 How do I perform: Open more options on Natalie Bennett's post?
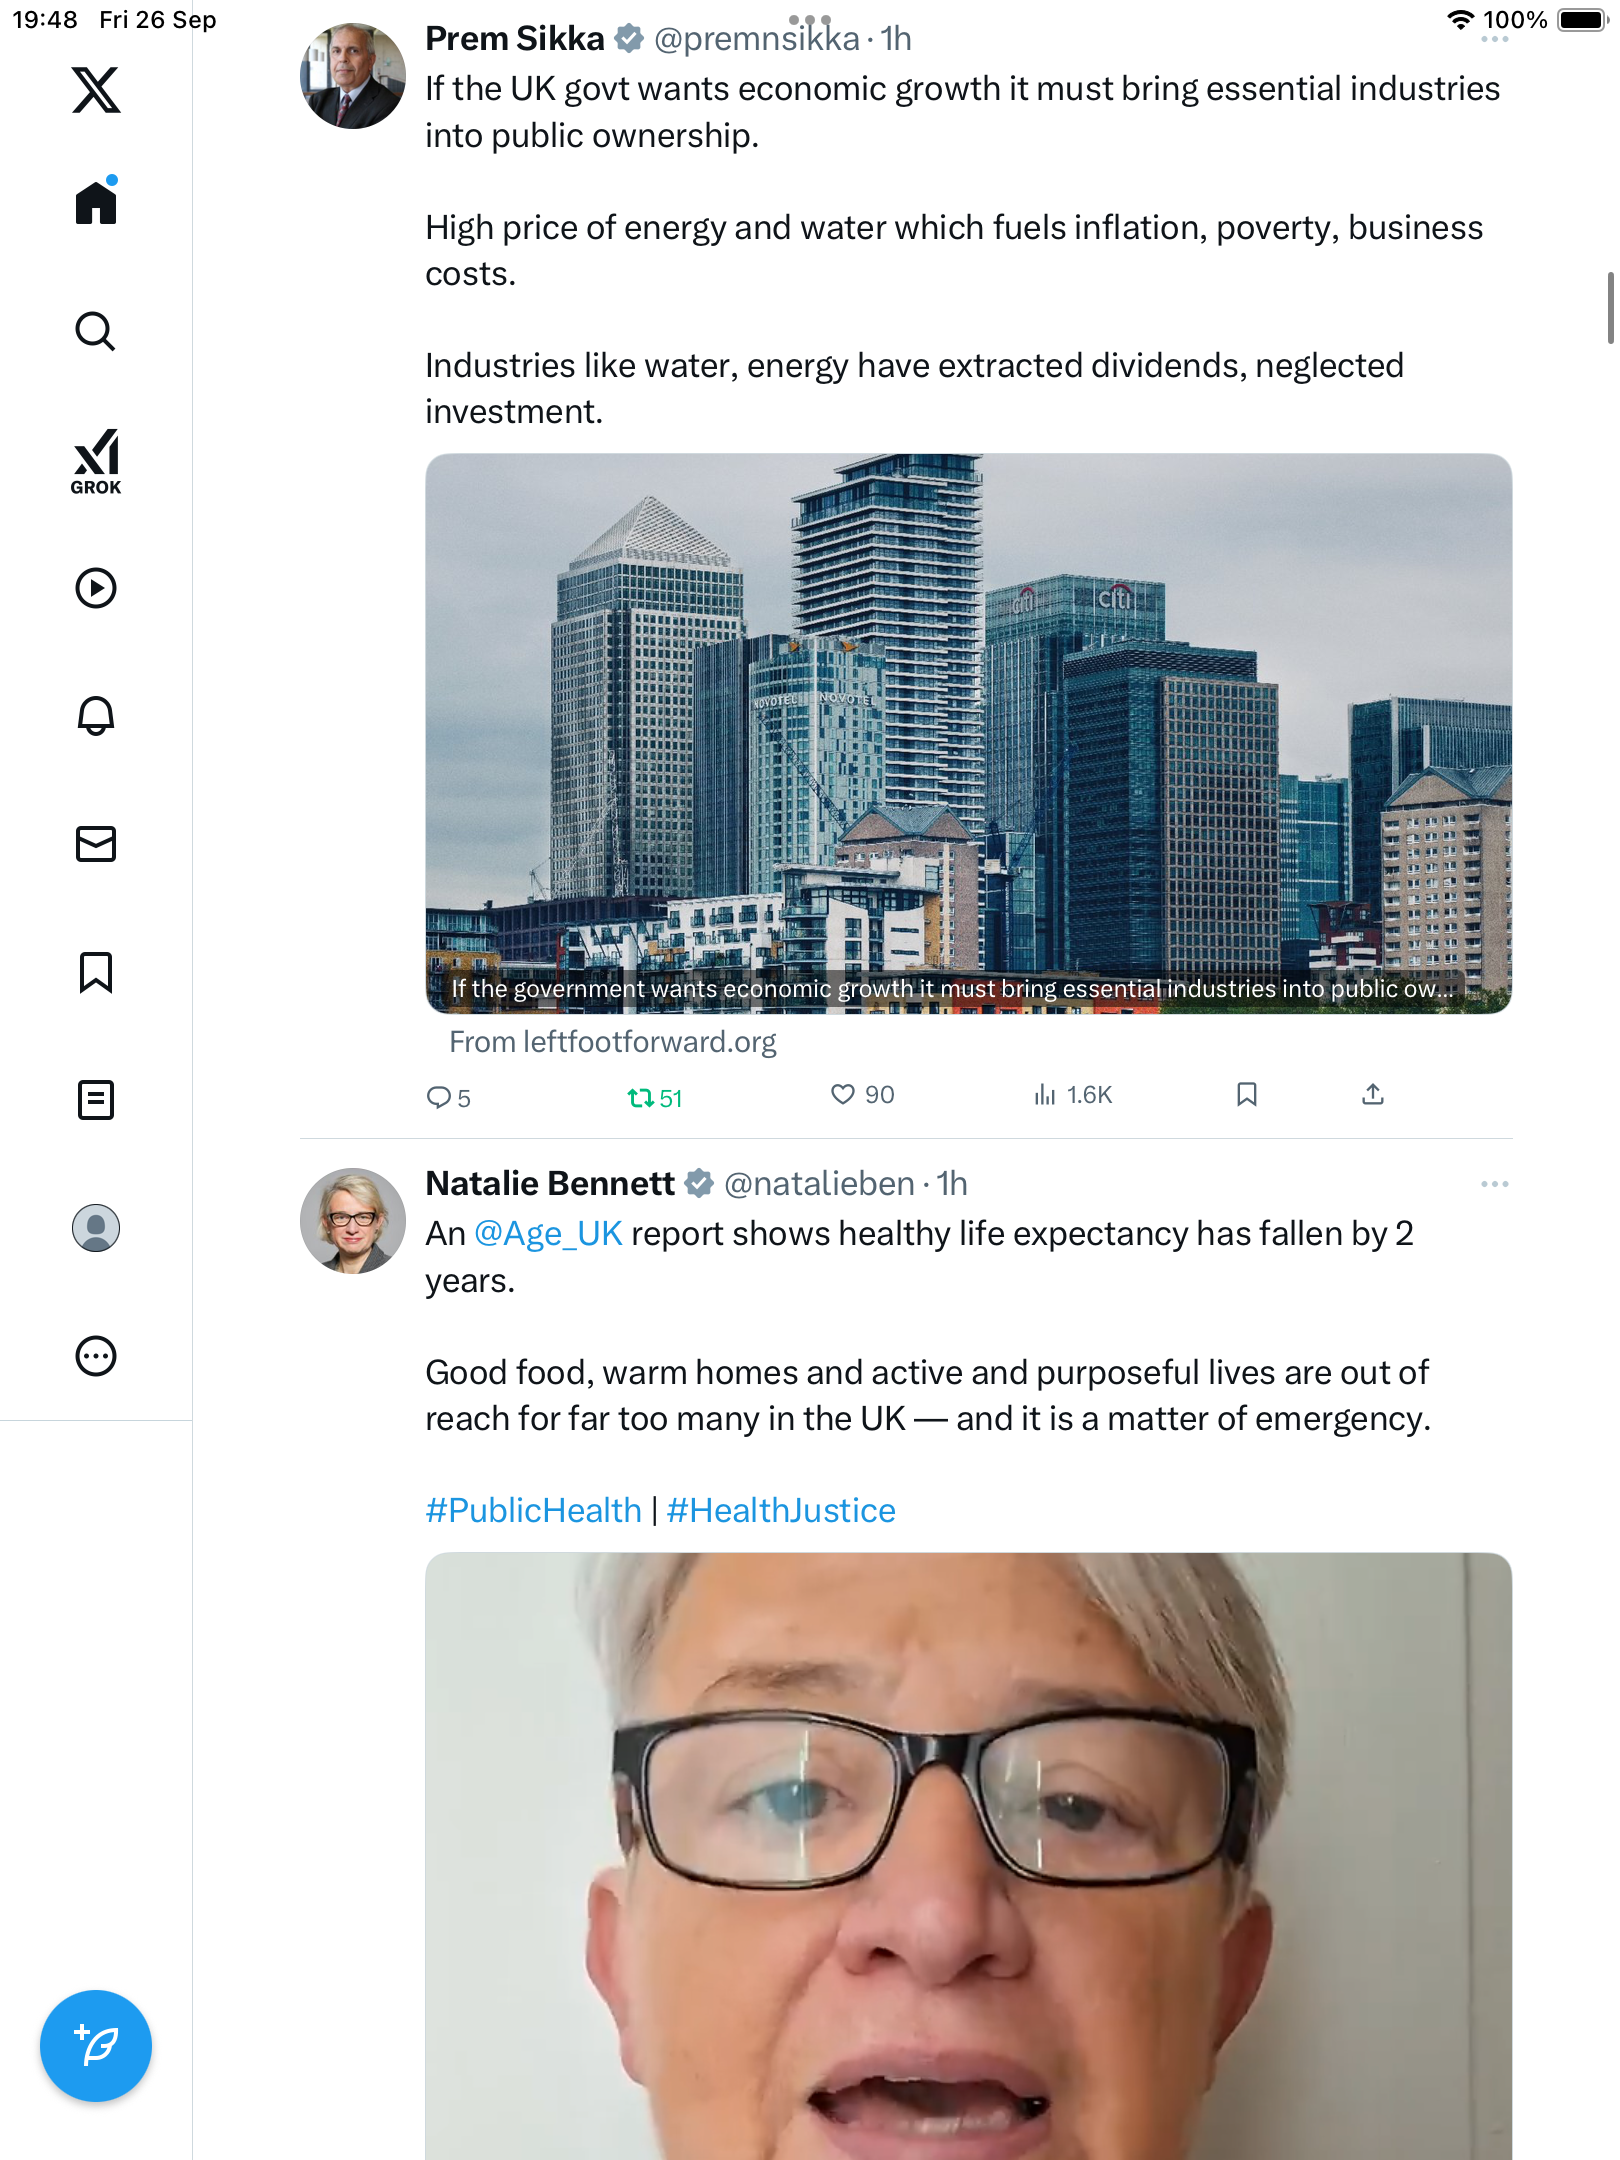click(1494, 1184)
